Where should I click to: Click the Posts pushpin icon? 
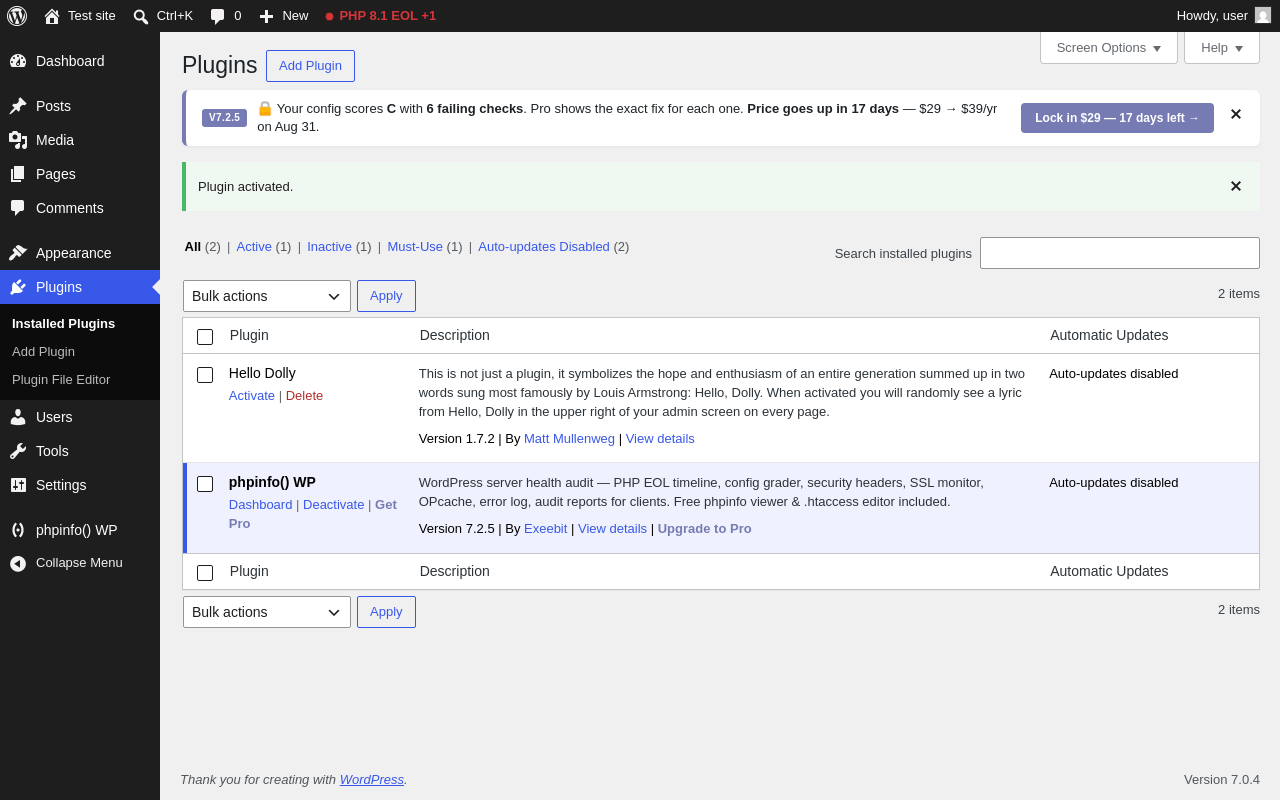[x=18, y=106]
